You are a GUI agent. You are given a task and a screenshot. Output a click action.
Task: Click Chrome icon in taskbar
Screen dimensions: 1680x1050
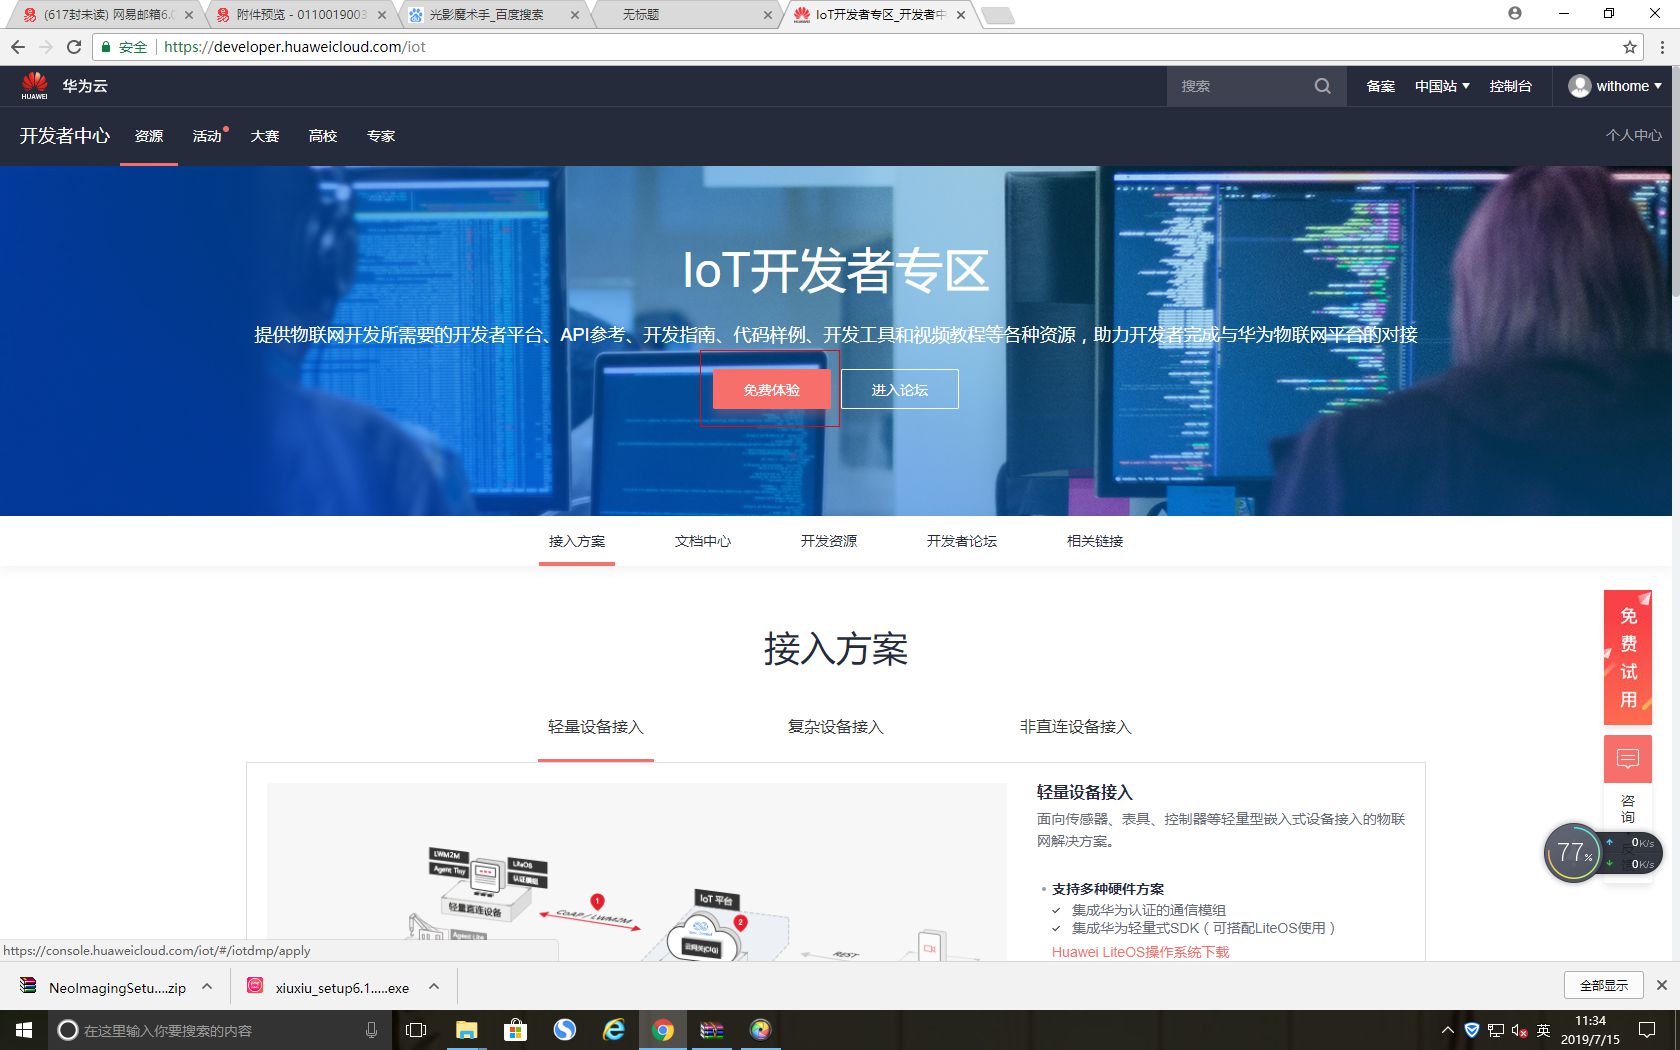[x=662, y=1030]
